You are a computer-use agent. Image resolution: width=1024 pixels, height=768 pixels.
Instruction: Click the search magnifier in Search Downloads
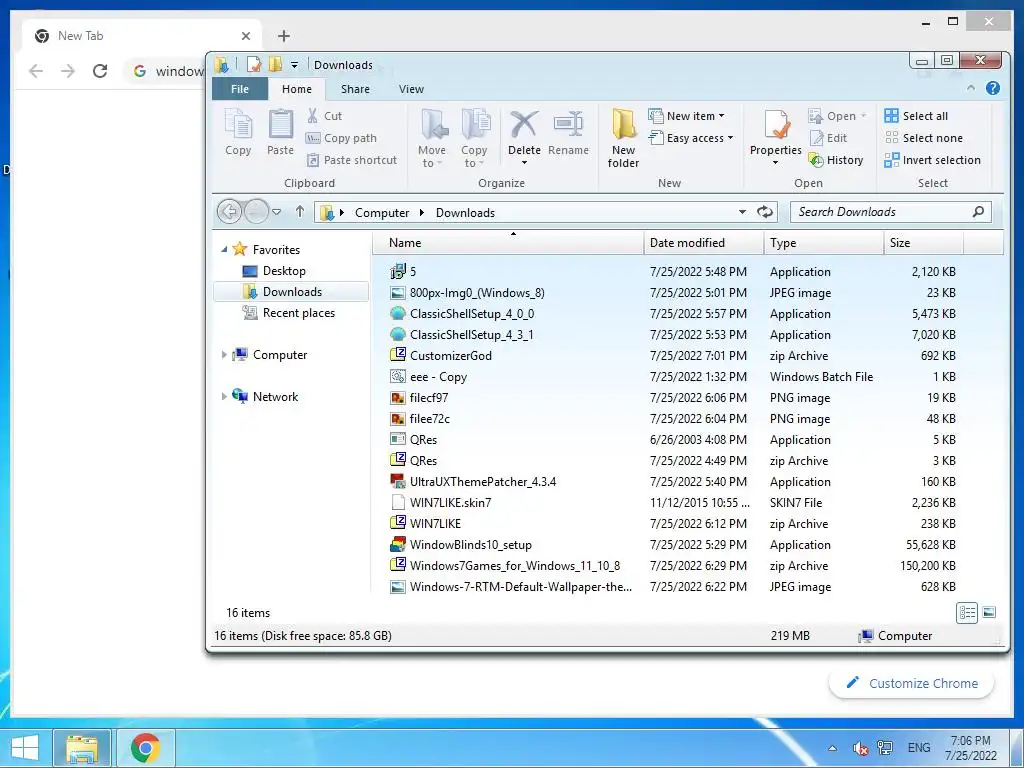978,212
